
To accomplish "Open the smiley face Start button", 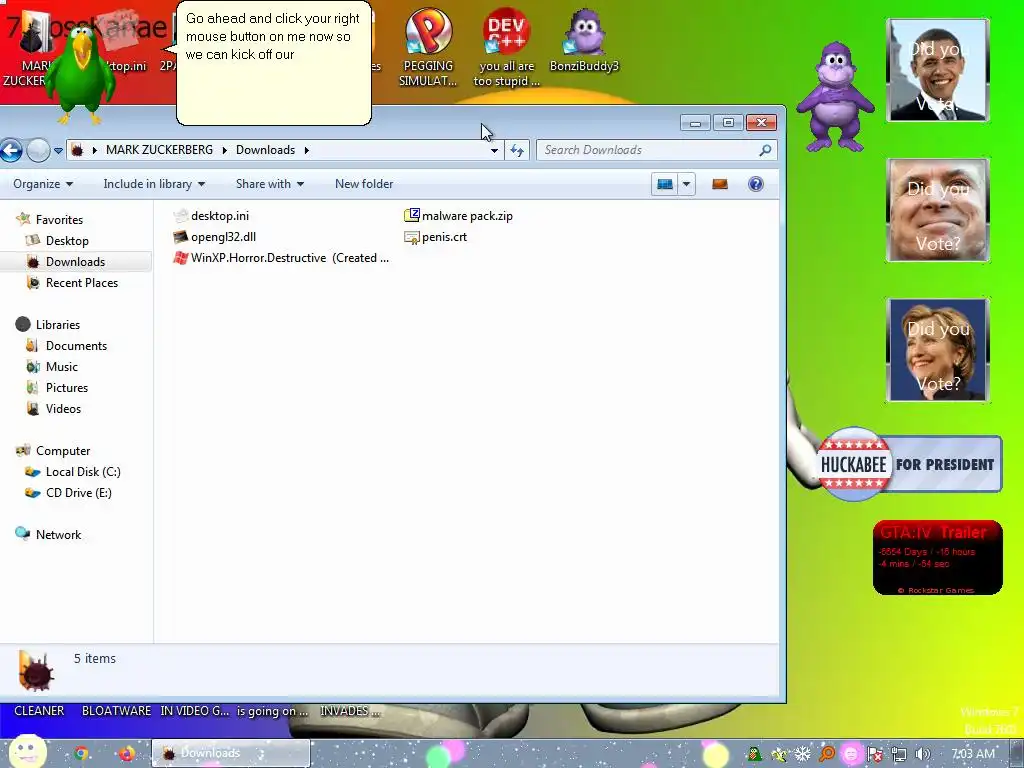I will [x=27, y=752].
